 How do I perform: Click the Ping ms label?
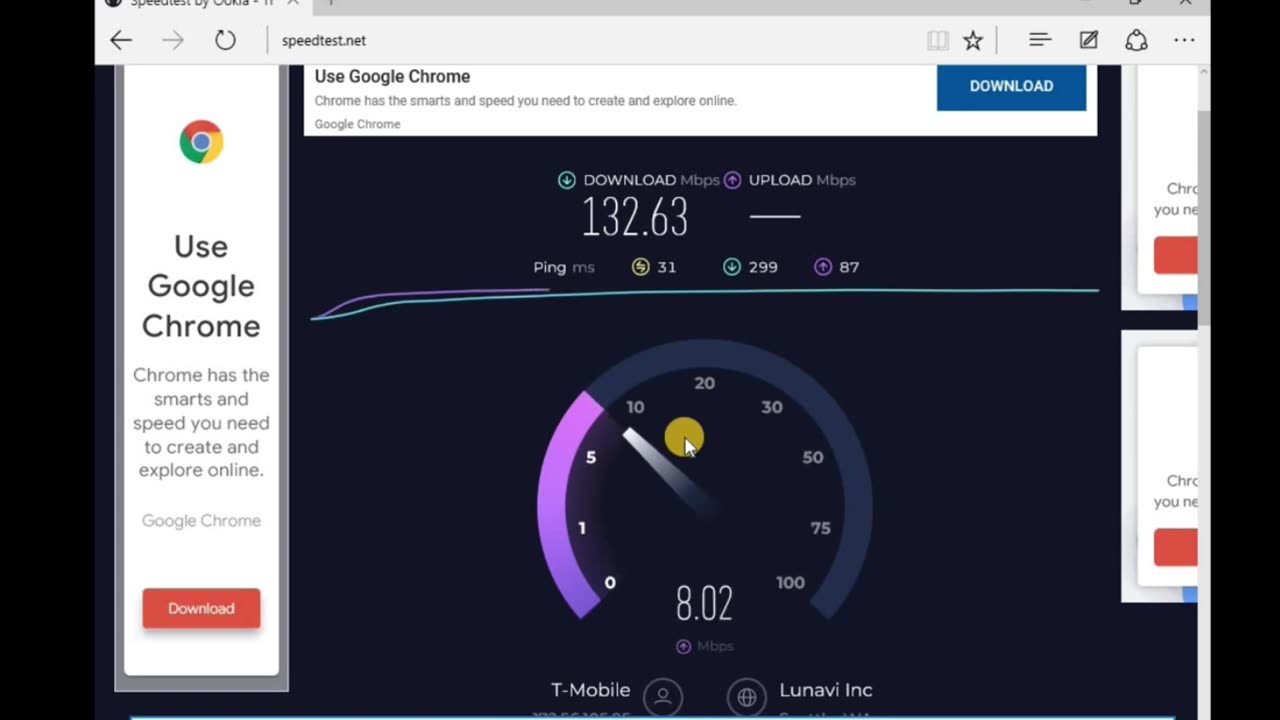coord(564,267)
